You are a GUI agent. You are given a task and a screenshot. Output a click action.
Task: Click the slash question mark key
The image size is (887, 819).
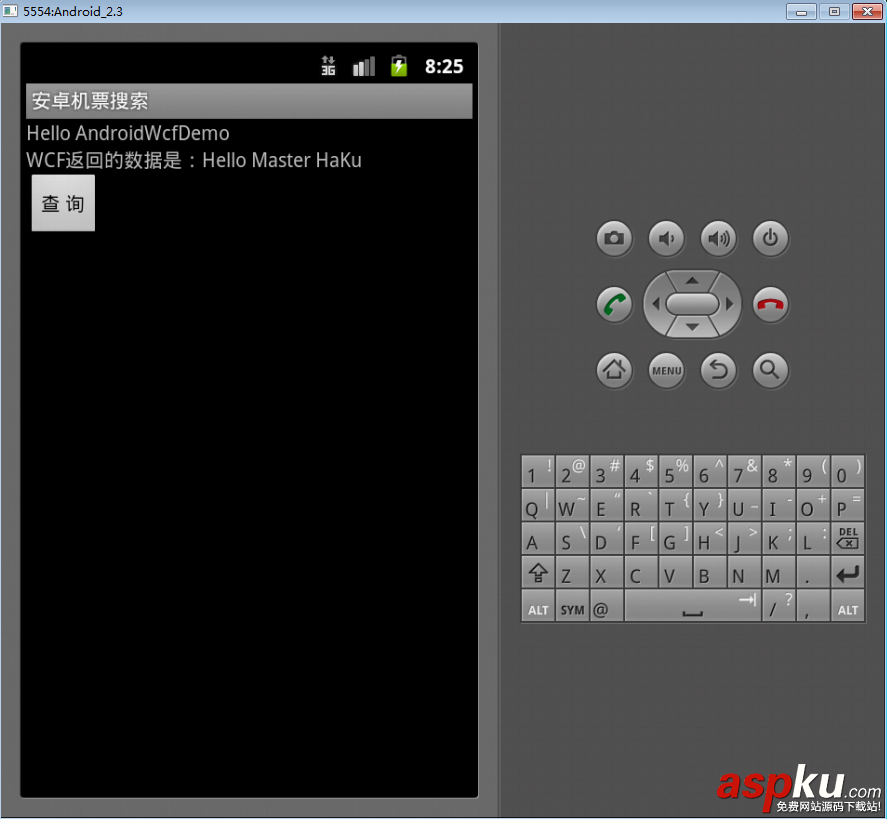pyautogui.click(x=778, y=606)
